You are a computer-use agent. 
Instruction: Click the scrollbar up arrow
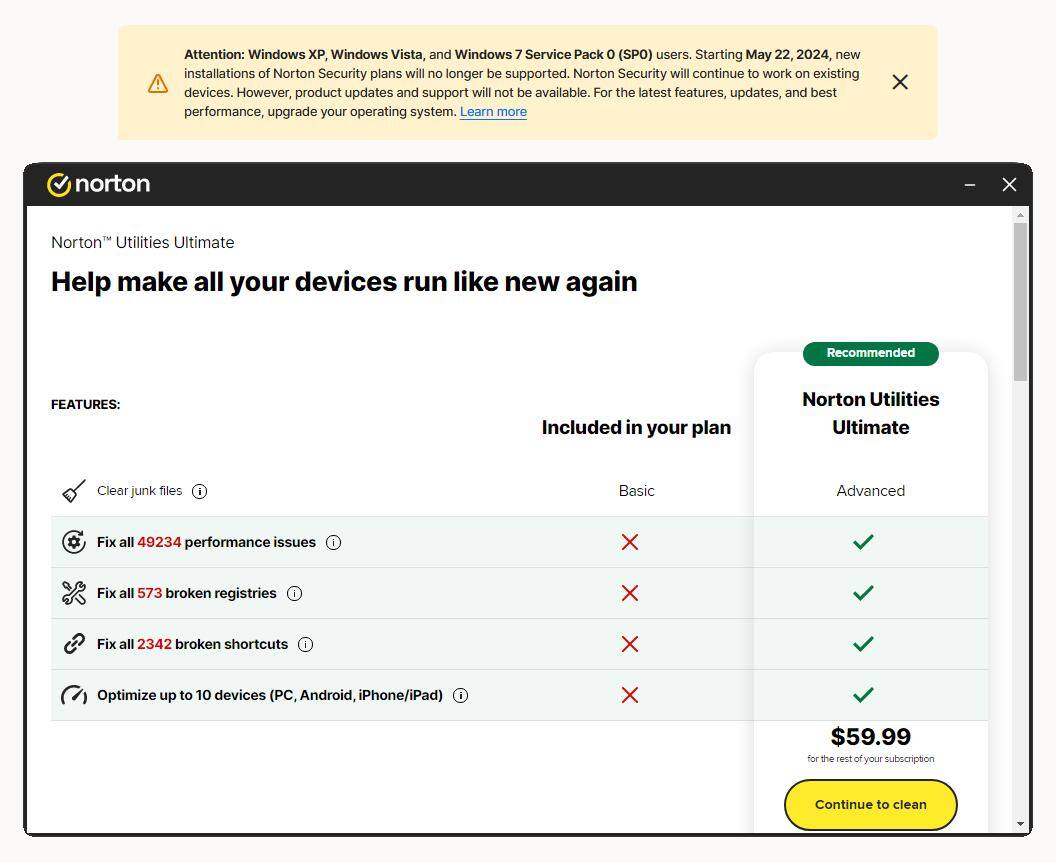(1020, 215)
